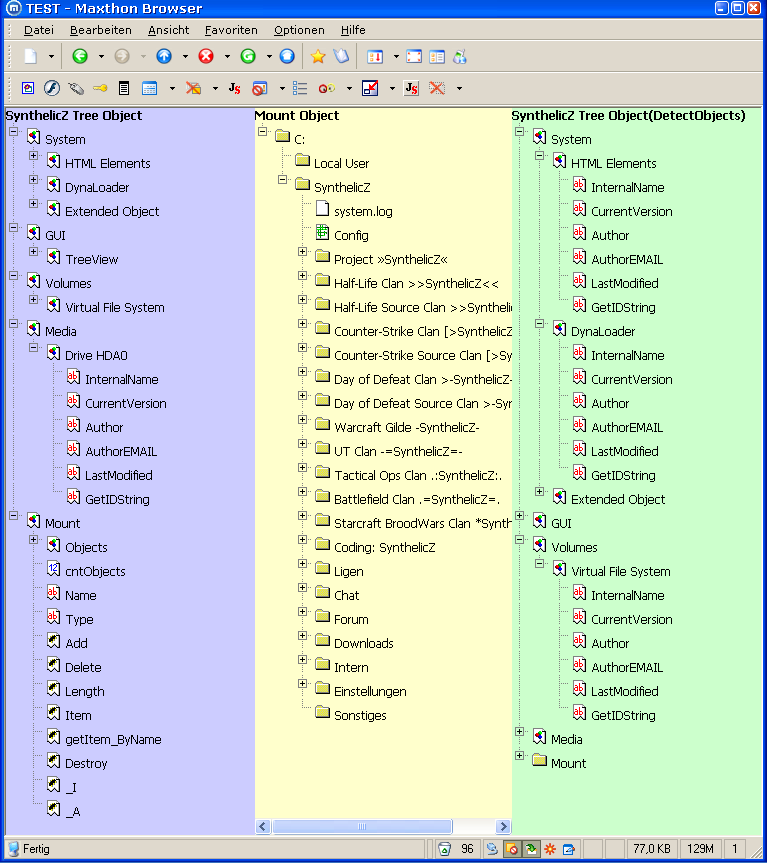Toggle full screen toolbar icon
The width and height of the screenshot is (767, 863).
pos(414,56)
